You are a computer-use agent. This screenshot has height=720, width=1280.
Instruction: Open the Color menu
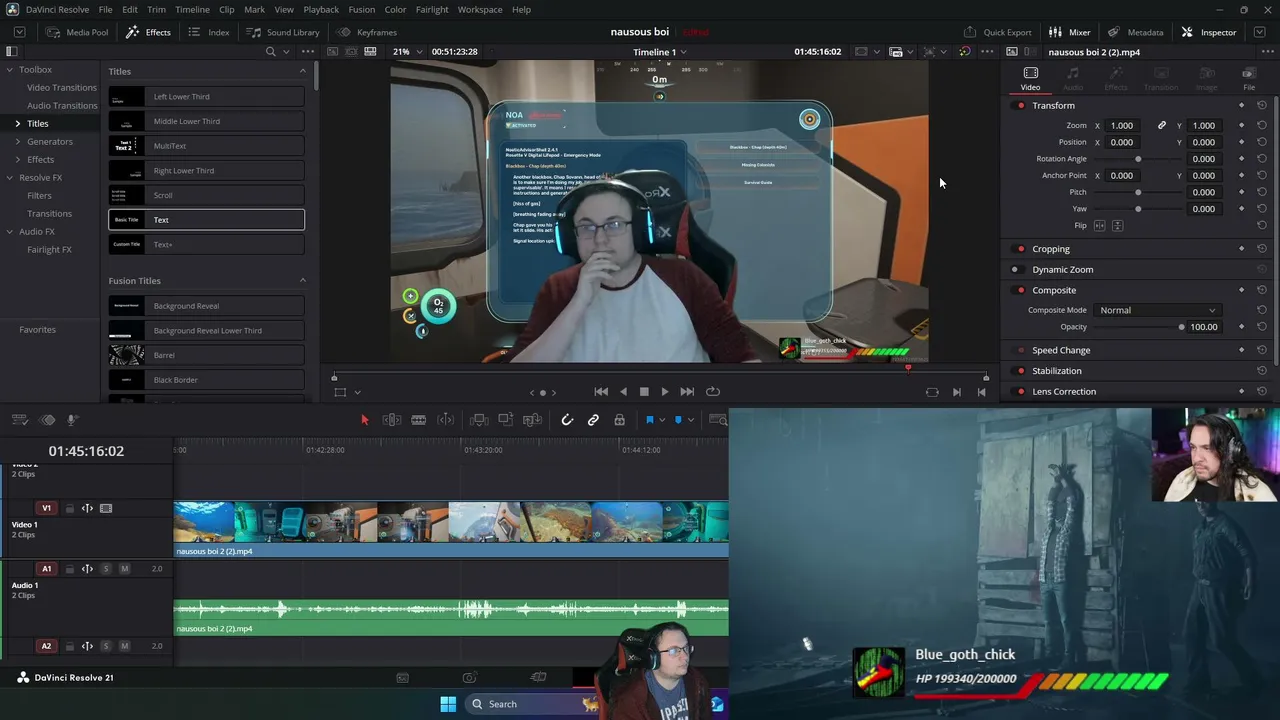(395, 10)
